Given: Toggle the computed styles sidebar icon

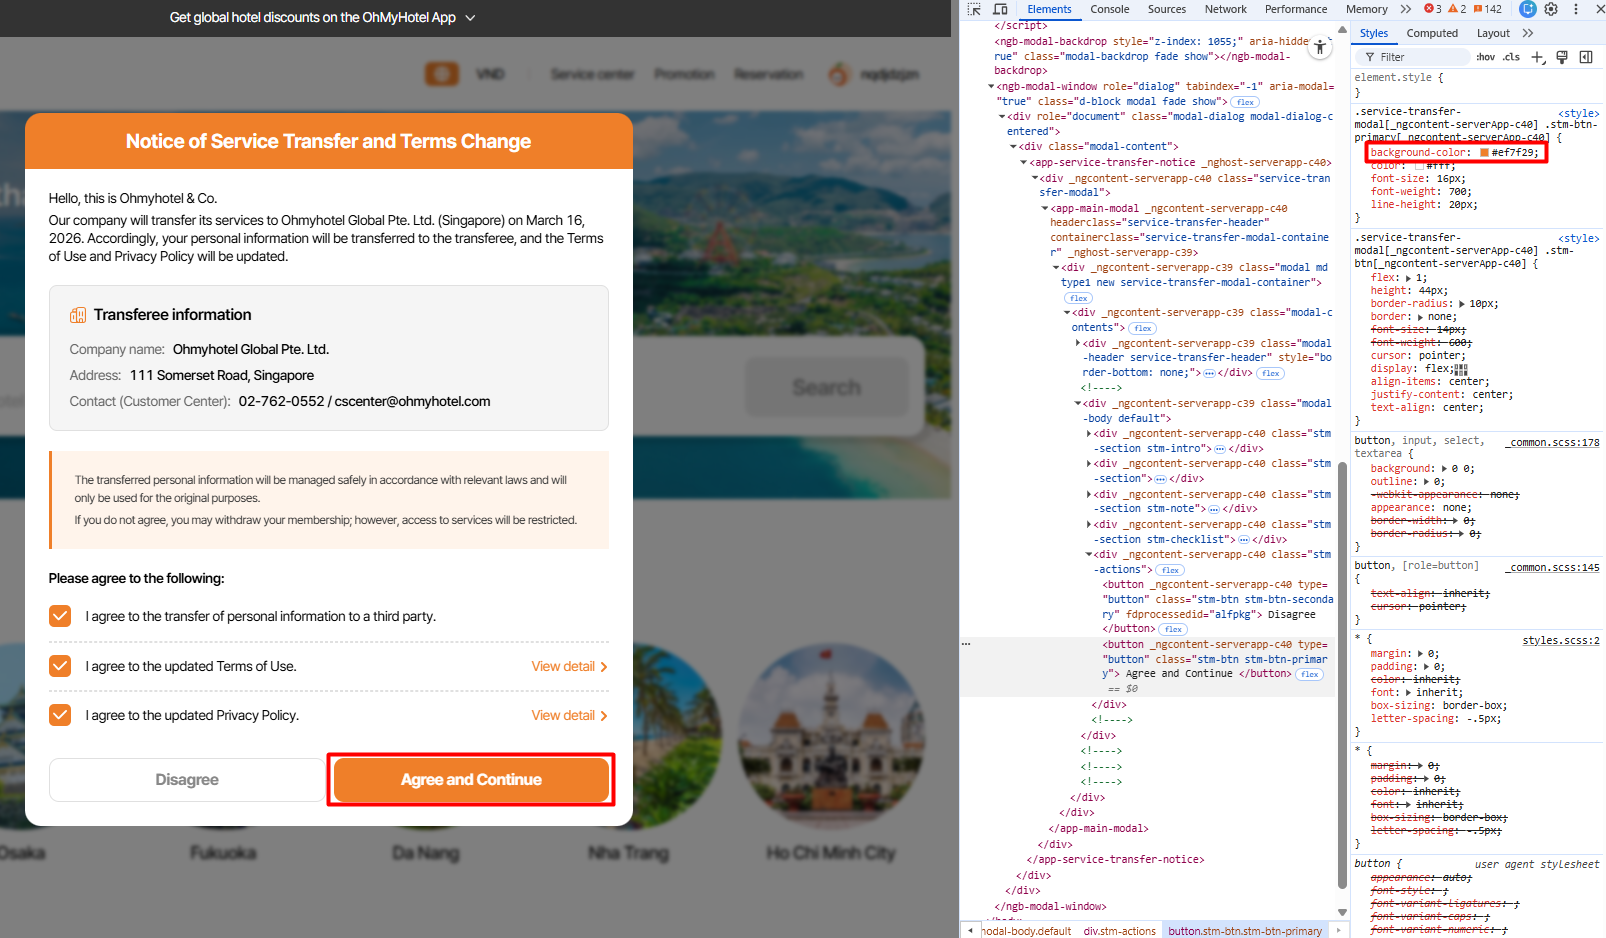Looking at the screenshot, I should click(1586, 57).
